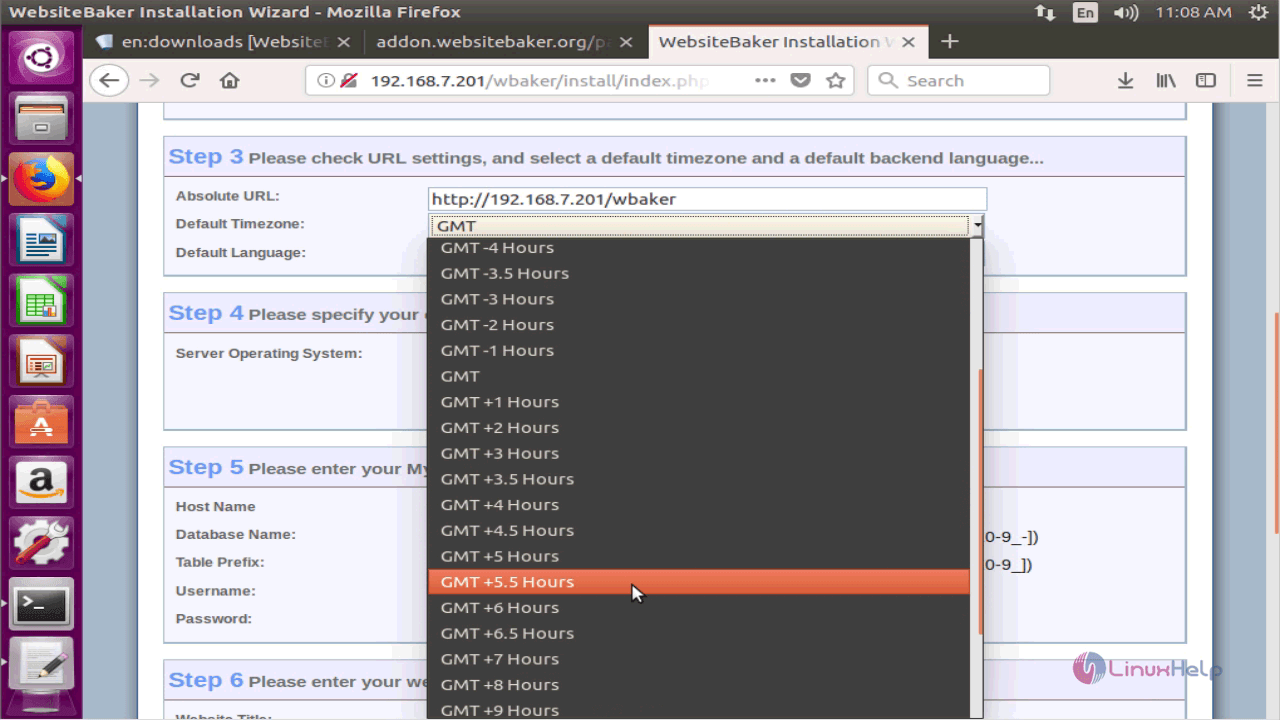Select GMT +6.5 Hours option
1280x720 pixels.
[x=698, y=634]
